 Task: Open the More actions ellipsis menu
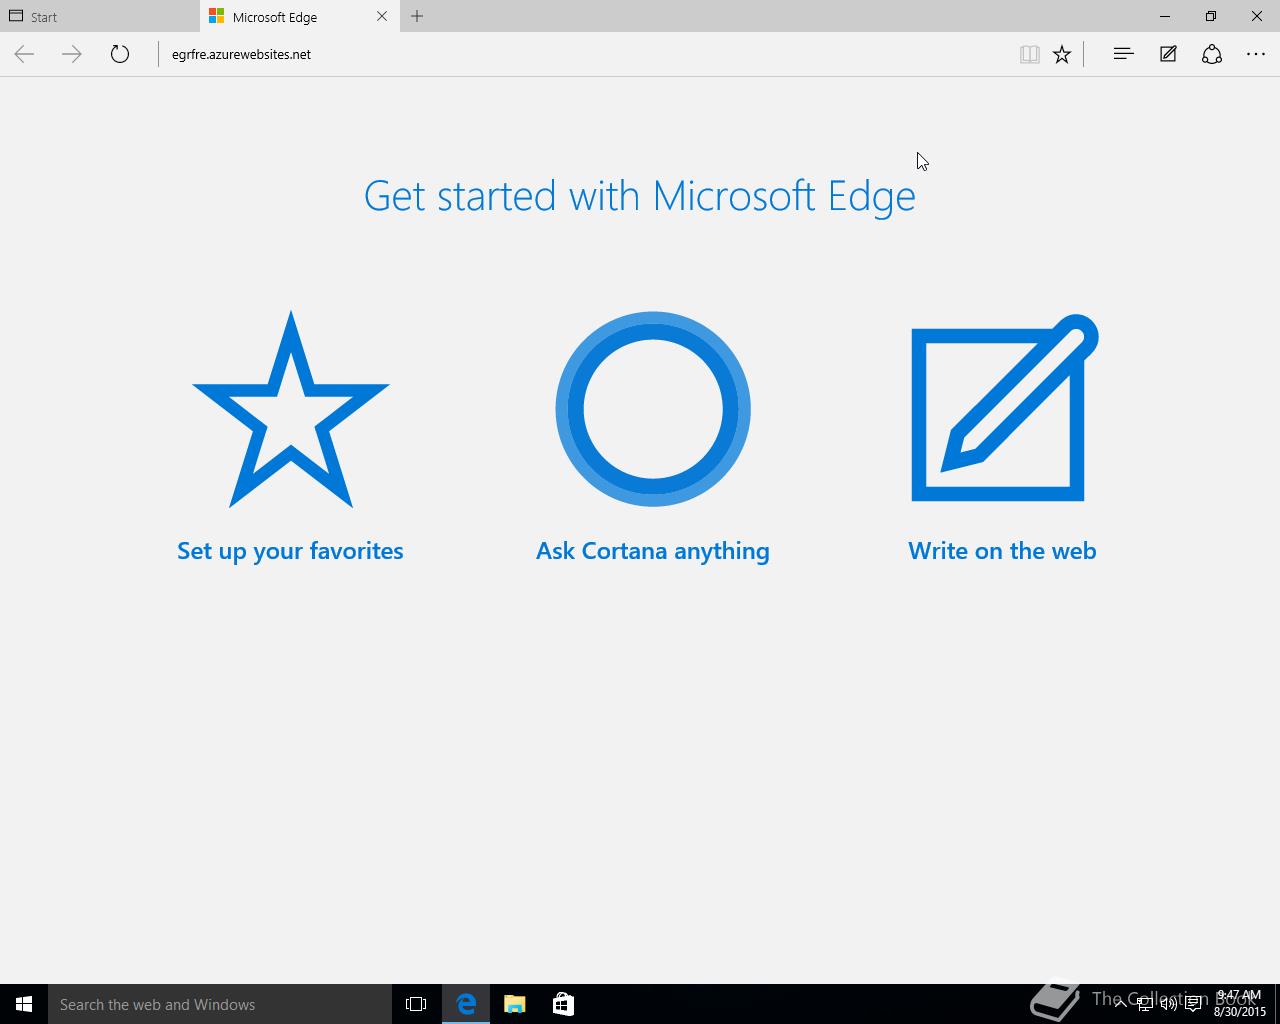click(1256, 54)
